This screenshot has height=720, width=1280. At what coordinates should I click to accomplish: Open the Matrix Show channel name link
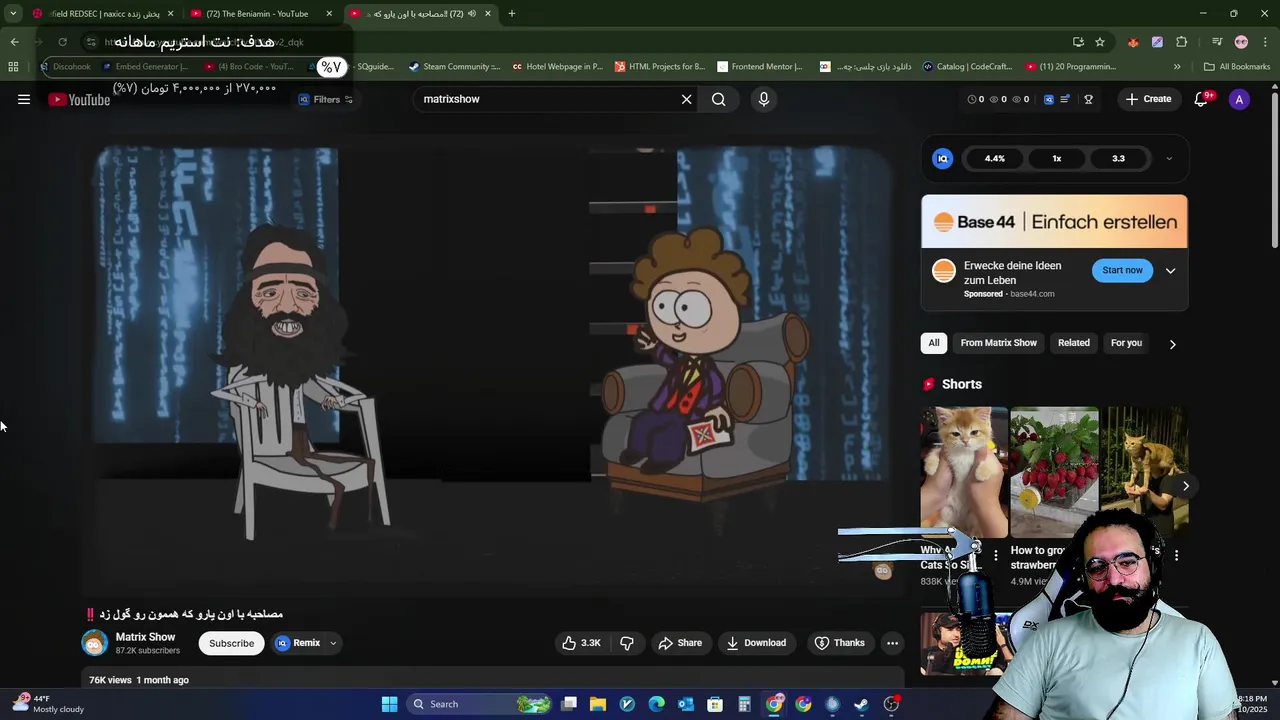(x=145, y=637)
